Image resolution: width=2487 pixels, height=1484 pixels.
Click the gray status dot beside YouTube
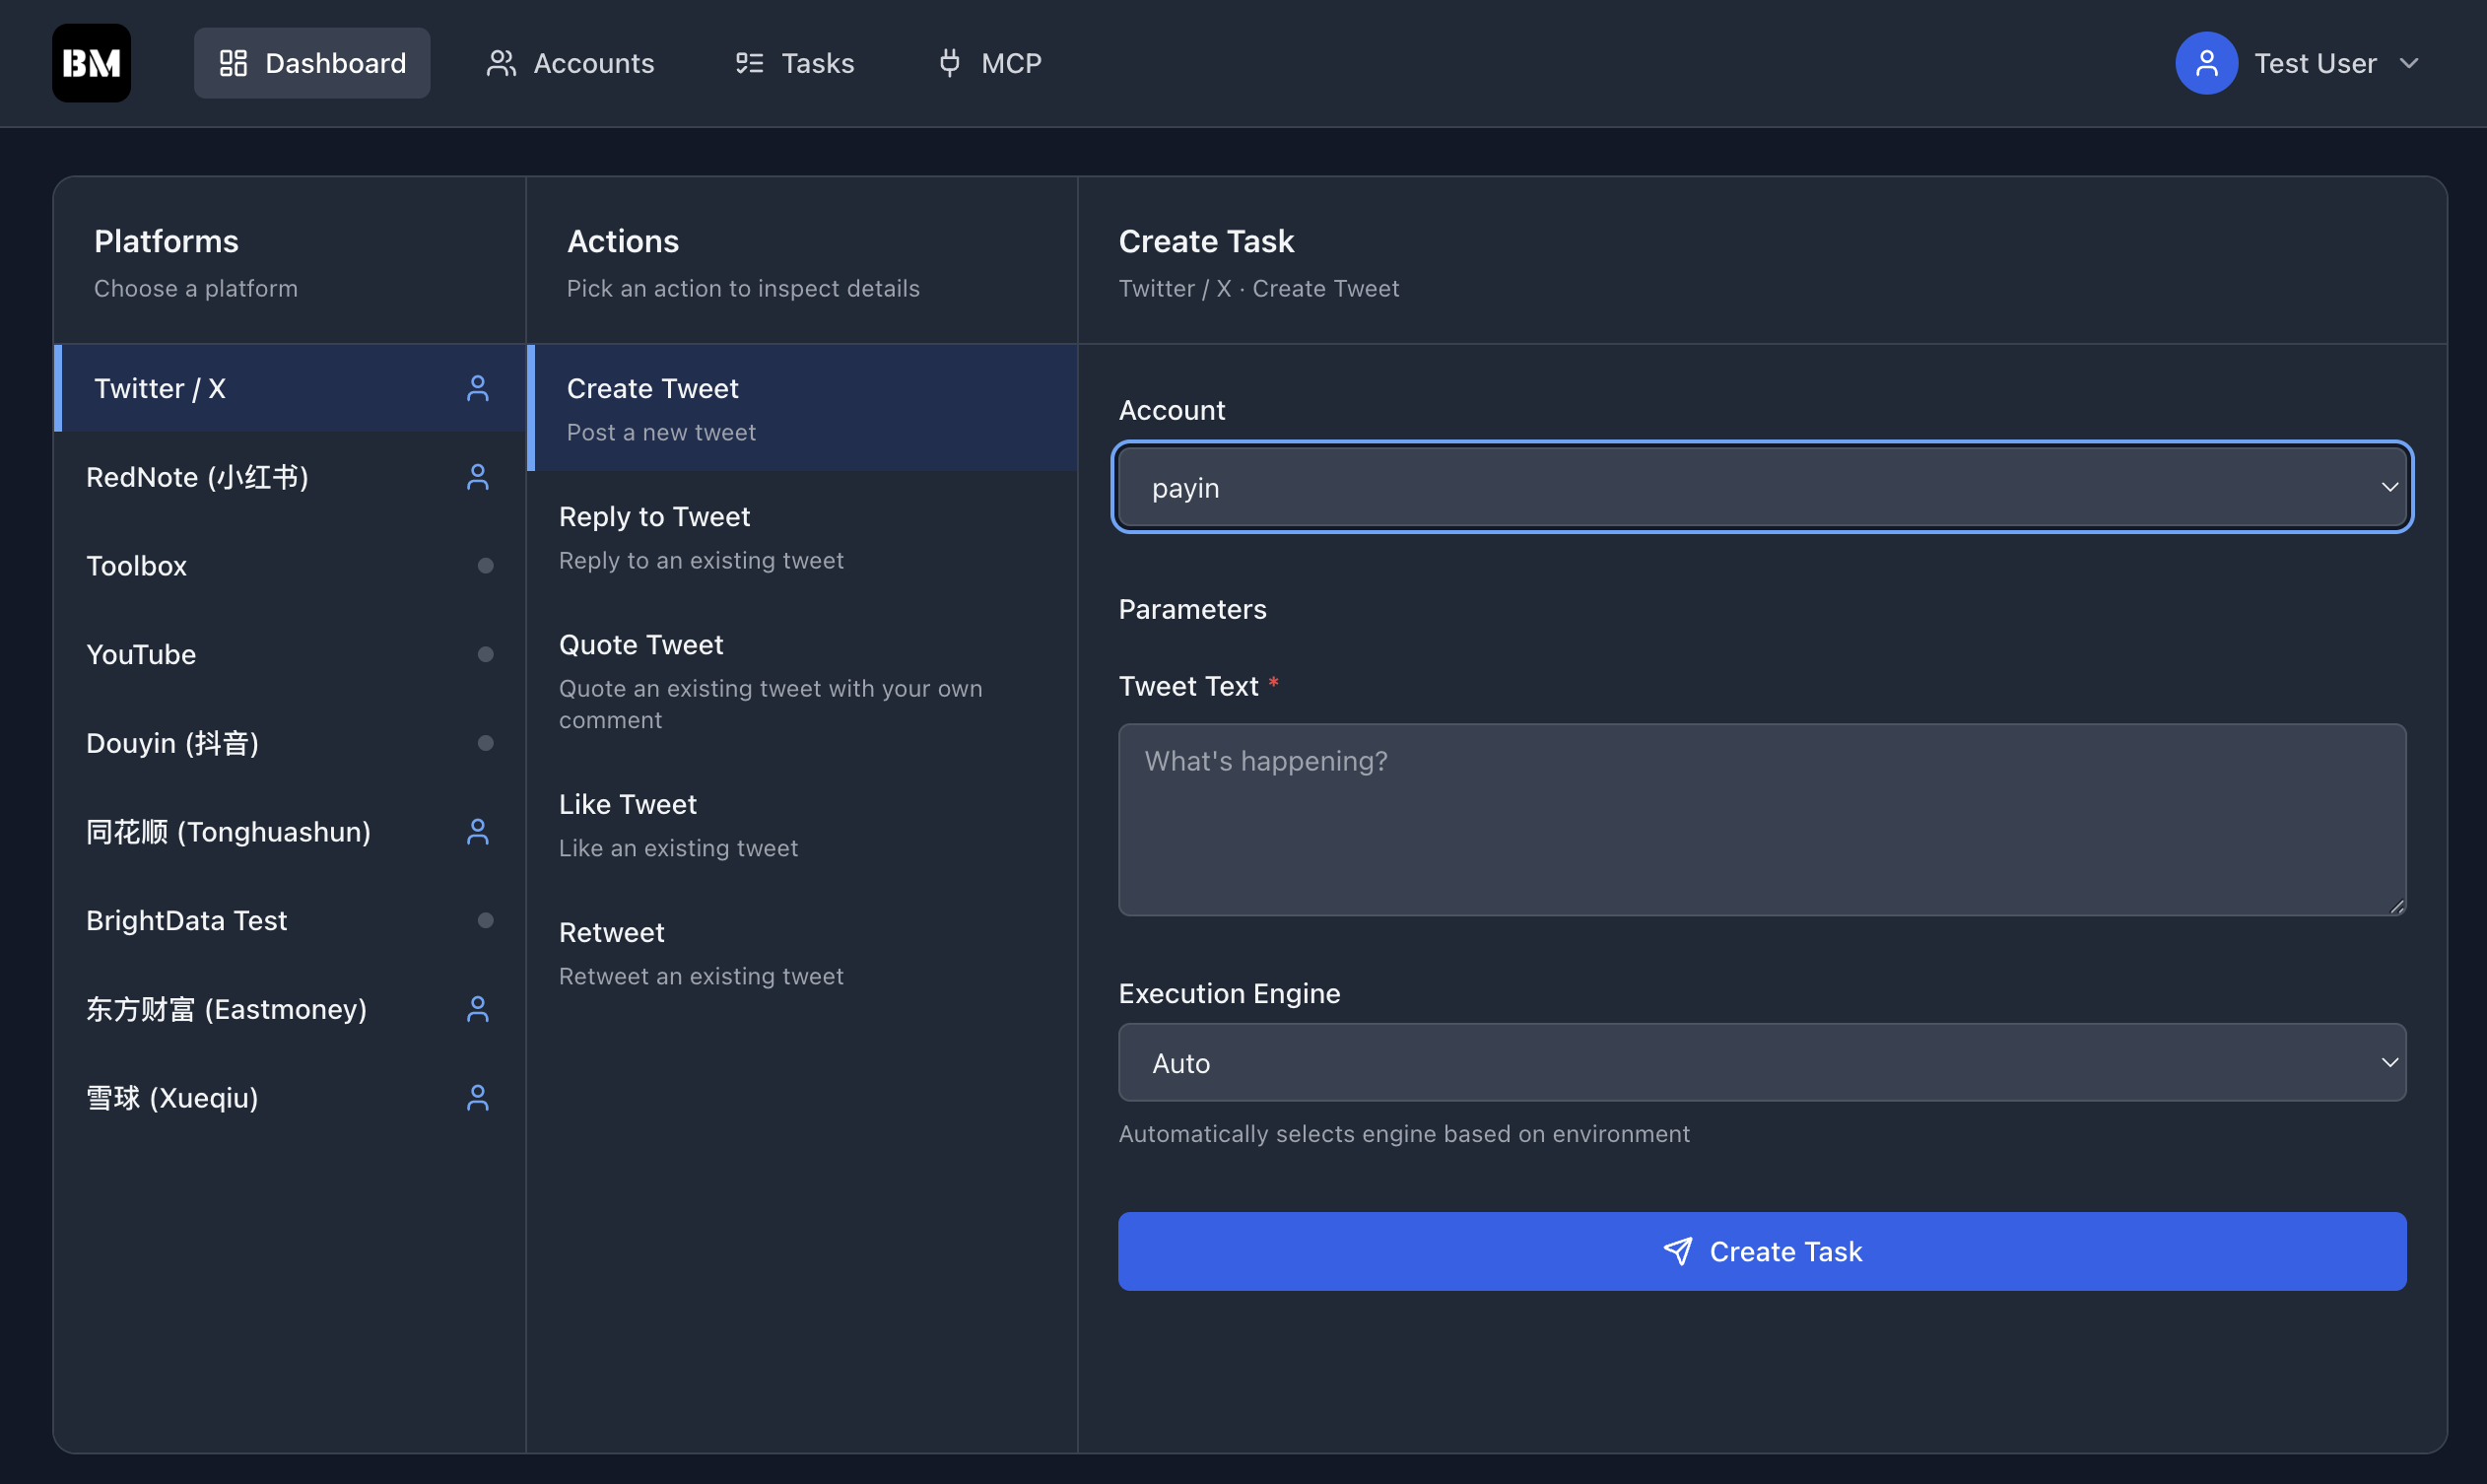pos(485,655)
